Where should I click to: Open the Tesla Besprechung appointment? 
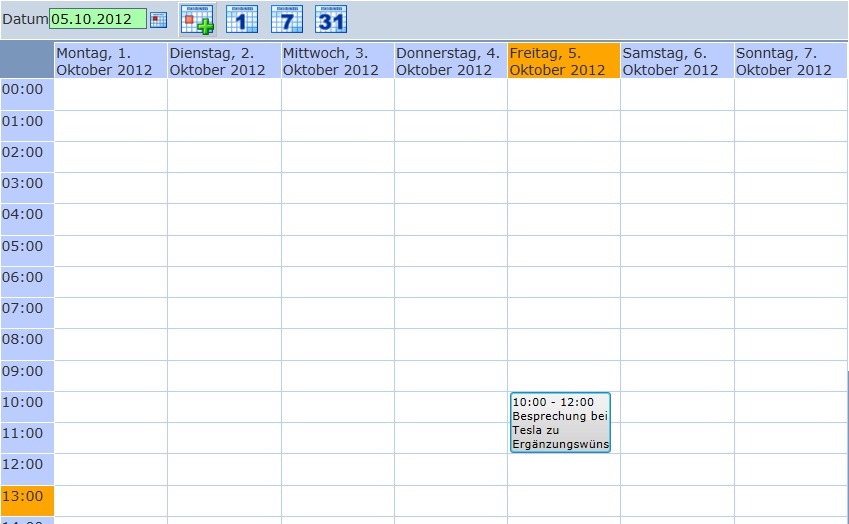click(560, 423)
